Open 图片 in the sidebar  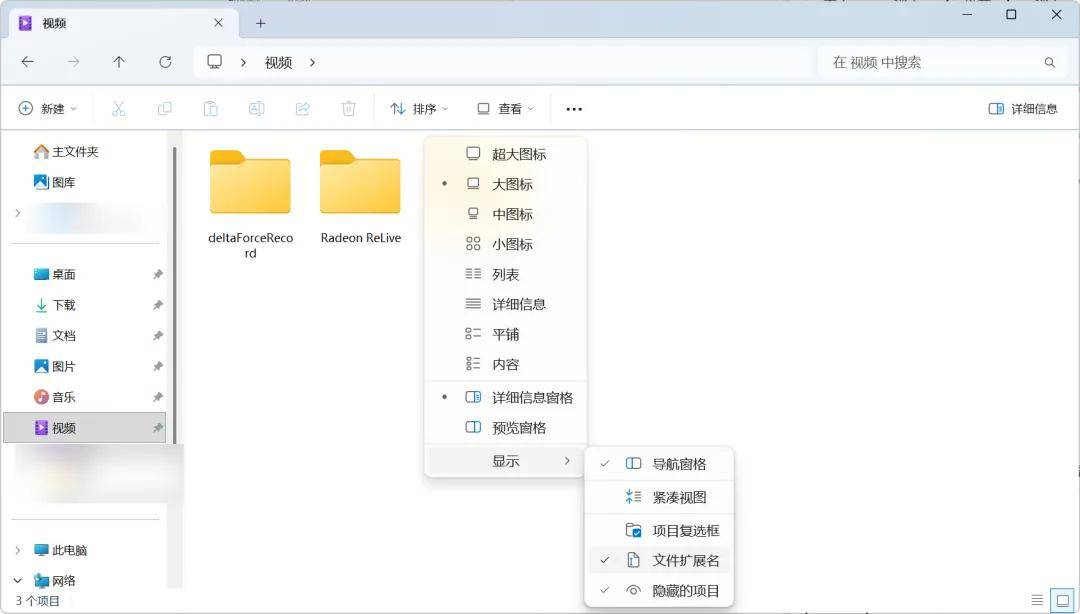pyautogui.click(x=54, y=366)
